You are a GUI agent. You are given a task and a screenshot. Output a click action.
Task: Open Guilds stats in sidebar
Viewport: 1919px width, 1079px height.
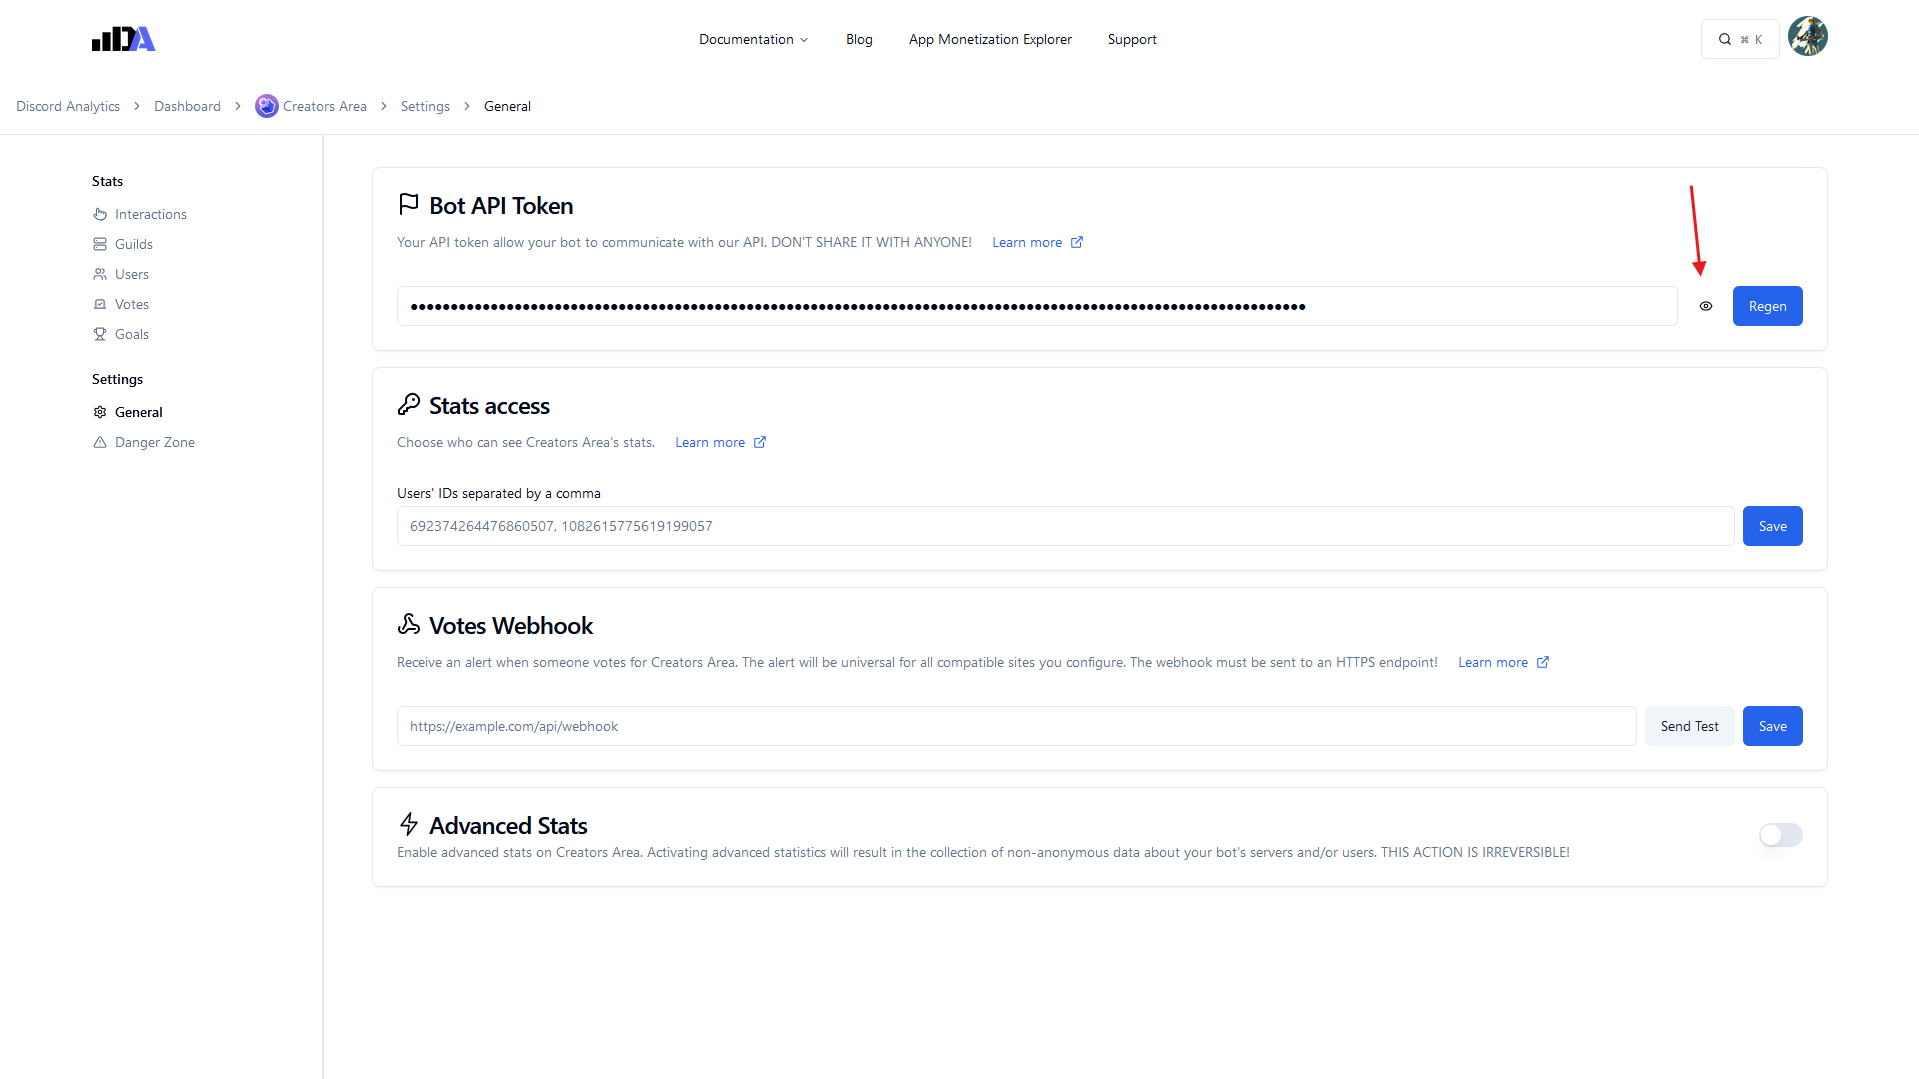point(133,244)
